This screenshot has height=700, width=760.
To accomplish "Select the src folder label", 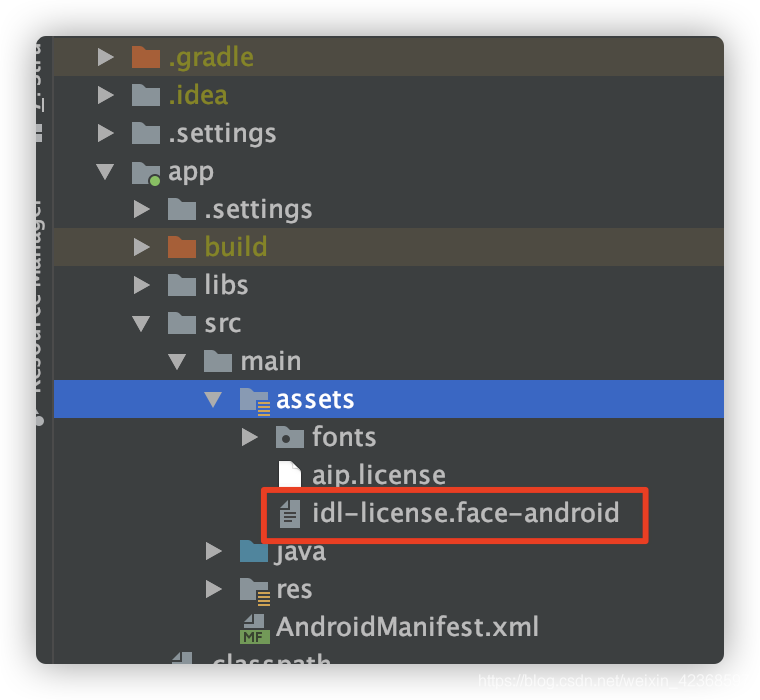I will click(x=222, y=323).
